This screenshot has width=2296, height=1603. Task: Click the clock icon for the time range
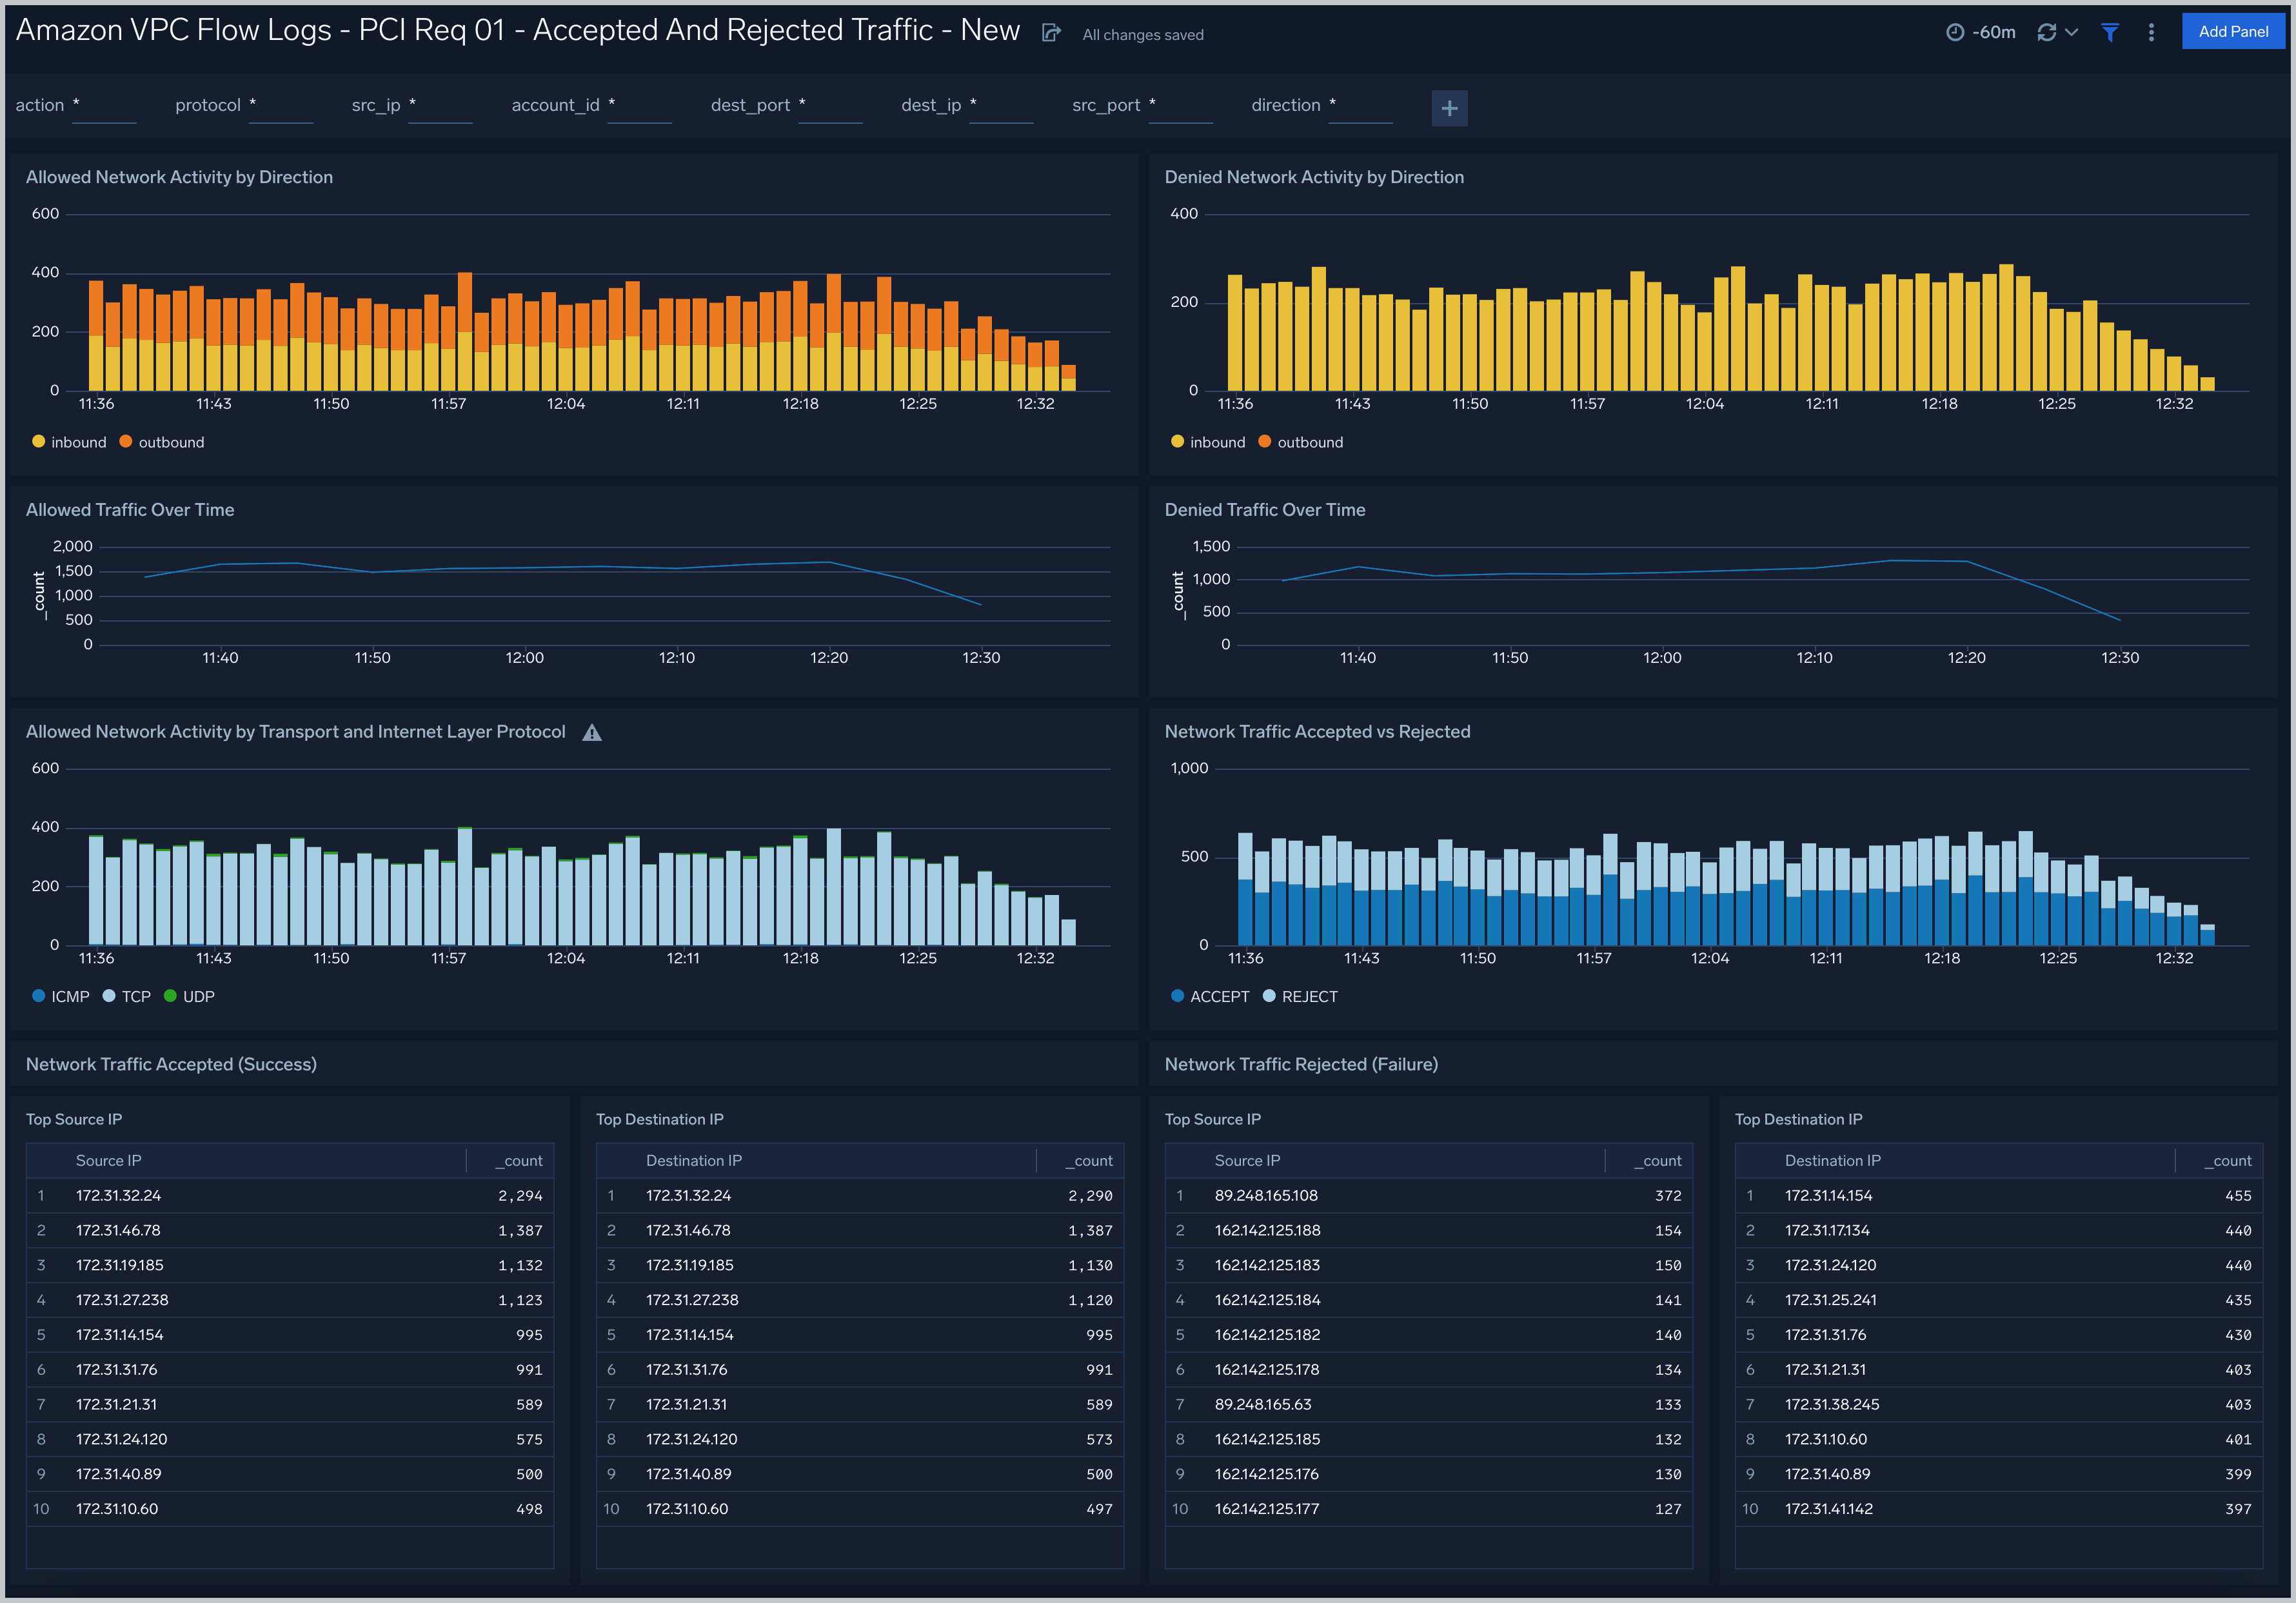(x=1957, y=31)
